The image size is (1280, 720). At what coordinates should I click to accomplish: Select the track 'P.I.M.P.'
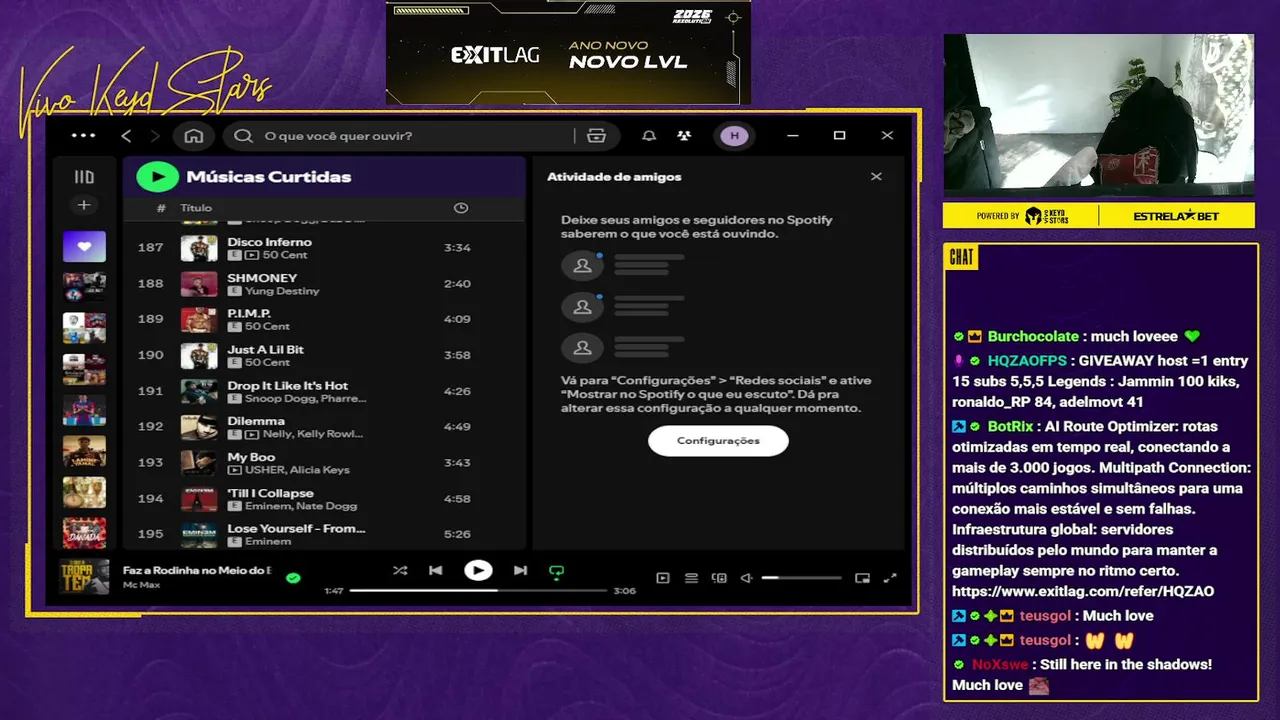(x=249, y=314)
